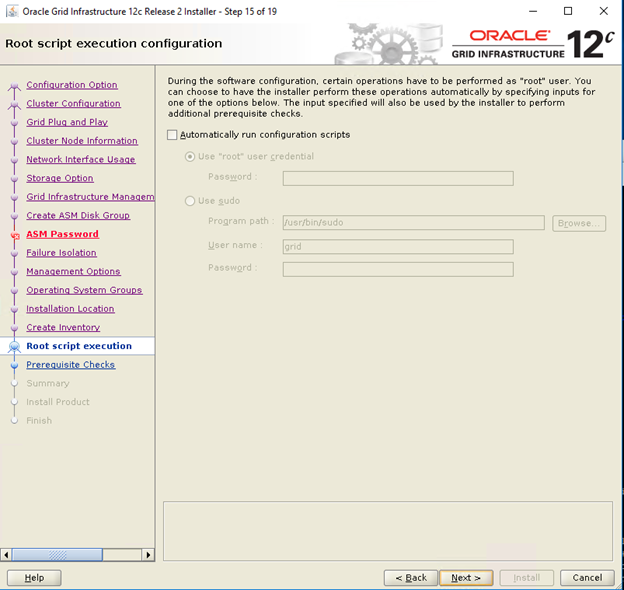Jump to Create ASM Disk Group step
This screenshot has height=590, width=624.
78,216
